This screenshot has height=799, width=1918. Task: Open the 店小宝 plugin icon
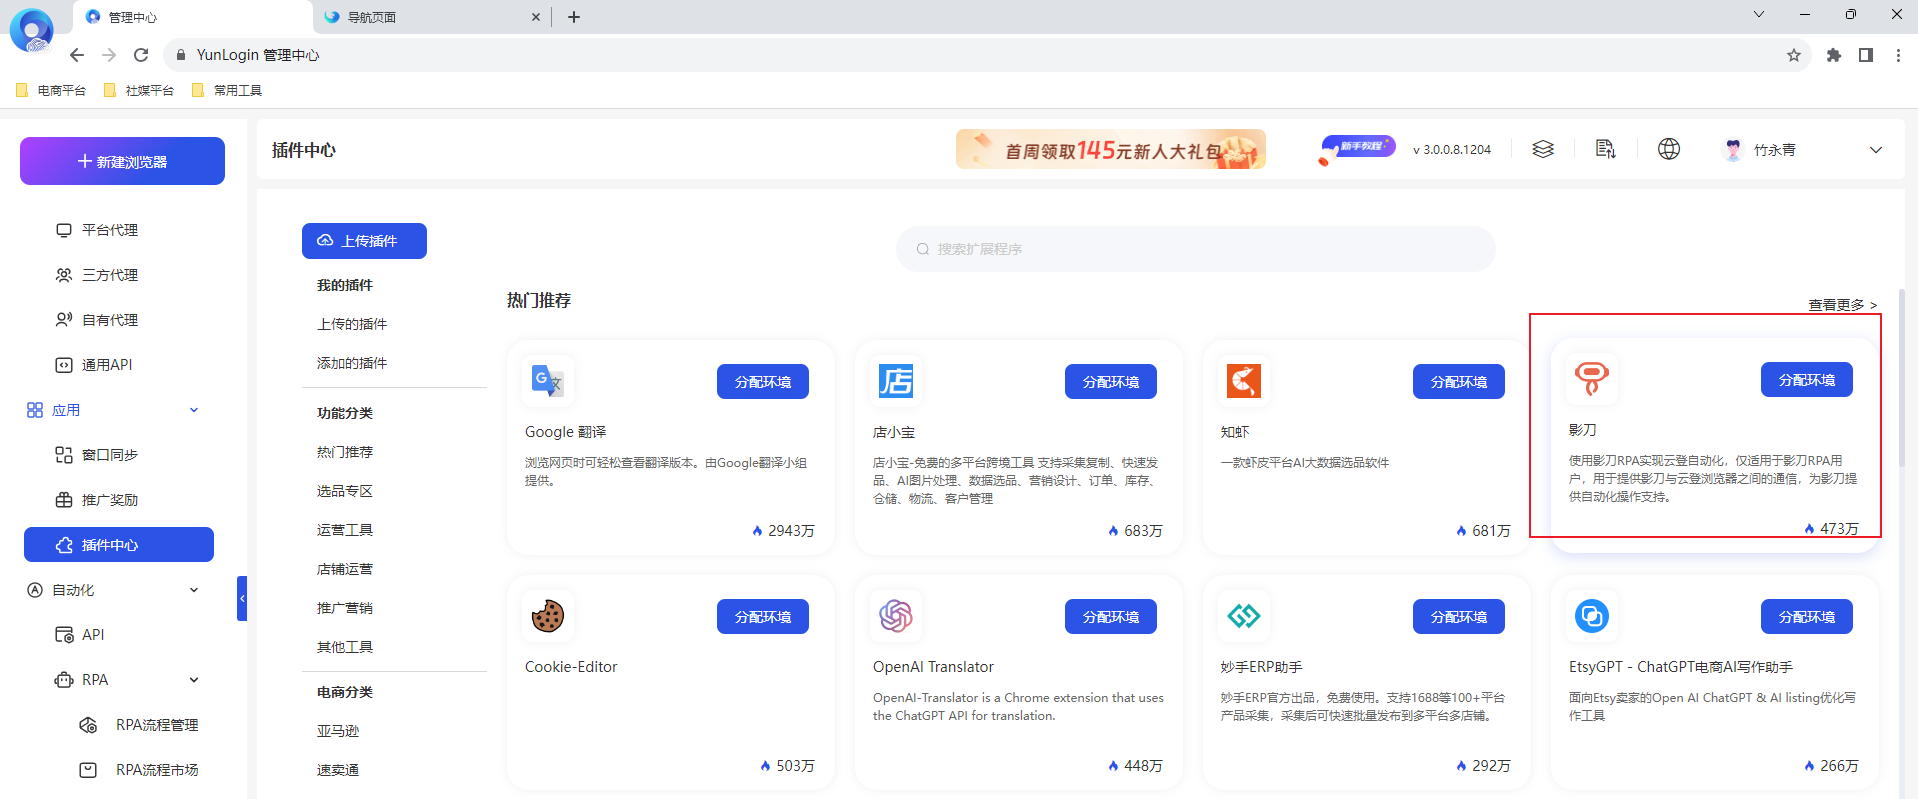click(896, 381)
